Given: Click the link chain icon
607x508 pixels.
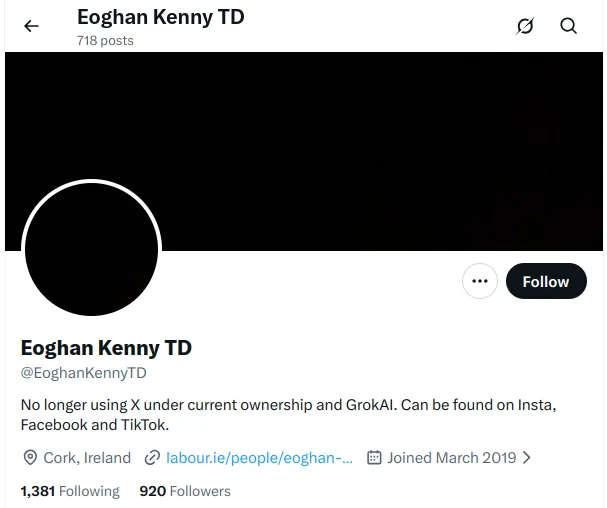Looking at the screenshot, I should [153, 458].
